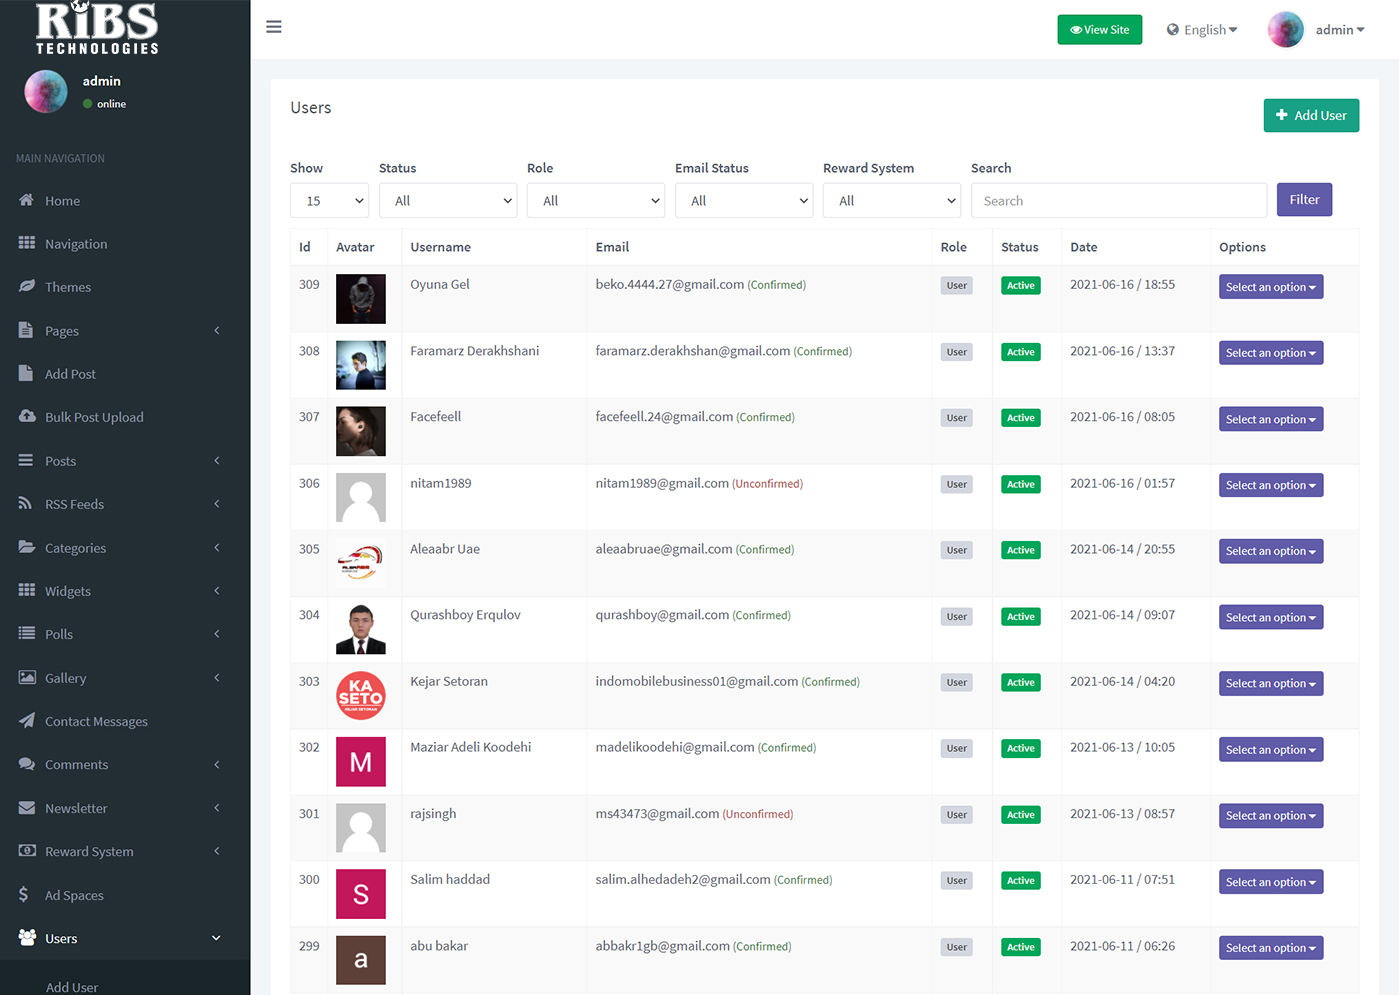
Task: Click the Bulk Post Upload cloud icon
Action: (27, 417)
